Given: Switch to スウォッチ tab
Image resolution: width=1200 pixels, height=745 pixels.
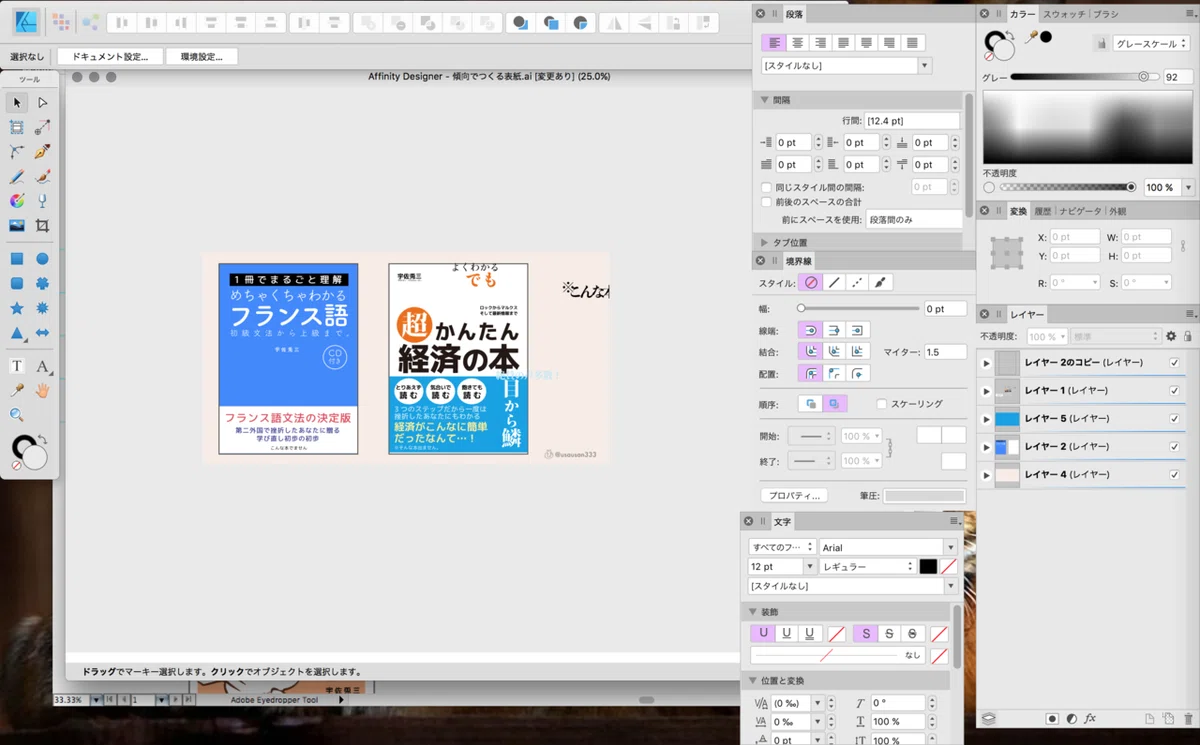Looking at the screenshot, I should click(x=1065, y=14).
